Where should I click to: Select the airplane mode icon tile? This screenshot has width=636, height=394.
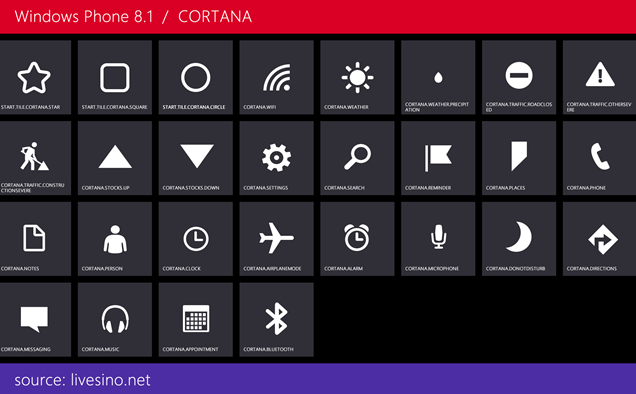pyautogui.click(x=276, y=238)
